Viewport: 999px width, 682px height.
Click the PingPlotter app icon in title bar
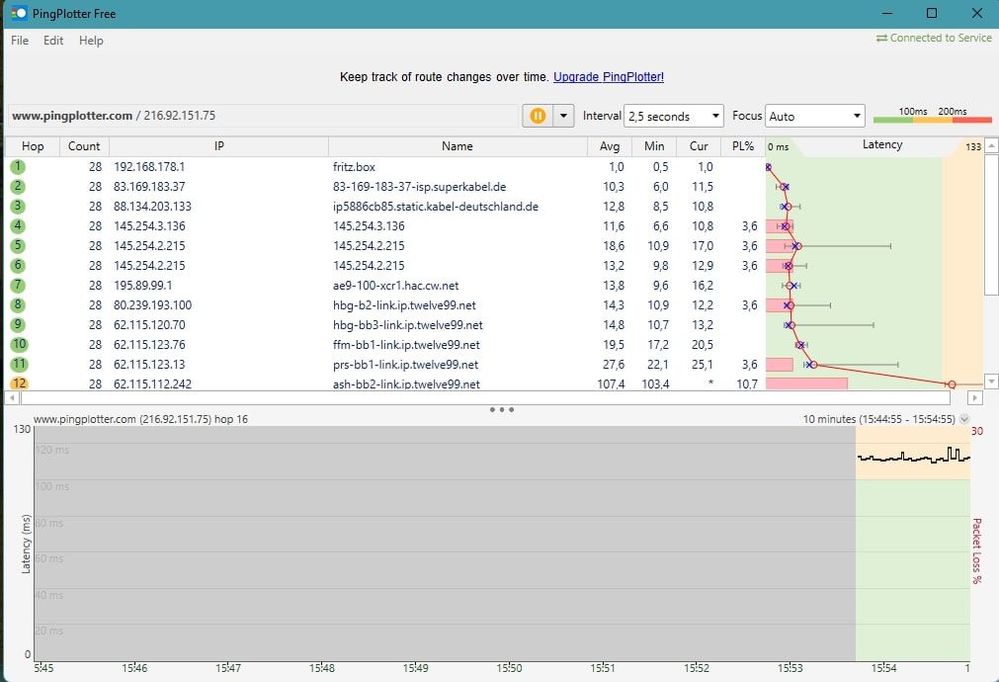click(x=19, y=13)
